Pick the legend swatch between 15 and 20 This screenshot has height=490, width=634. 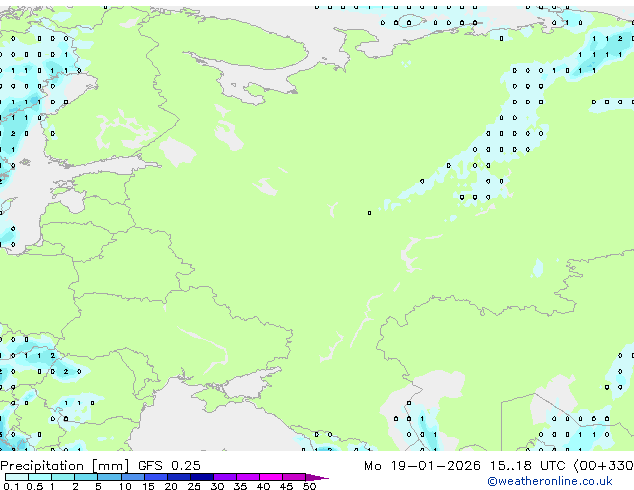tap(155, 477)
